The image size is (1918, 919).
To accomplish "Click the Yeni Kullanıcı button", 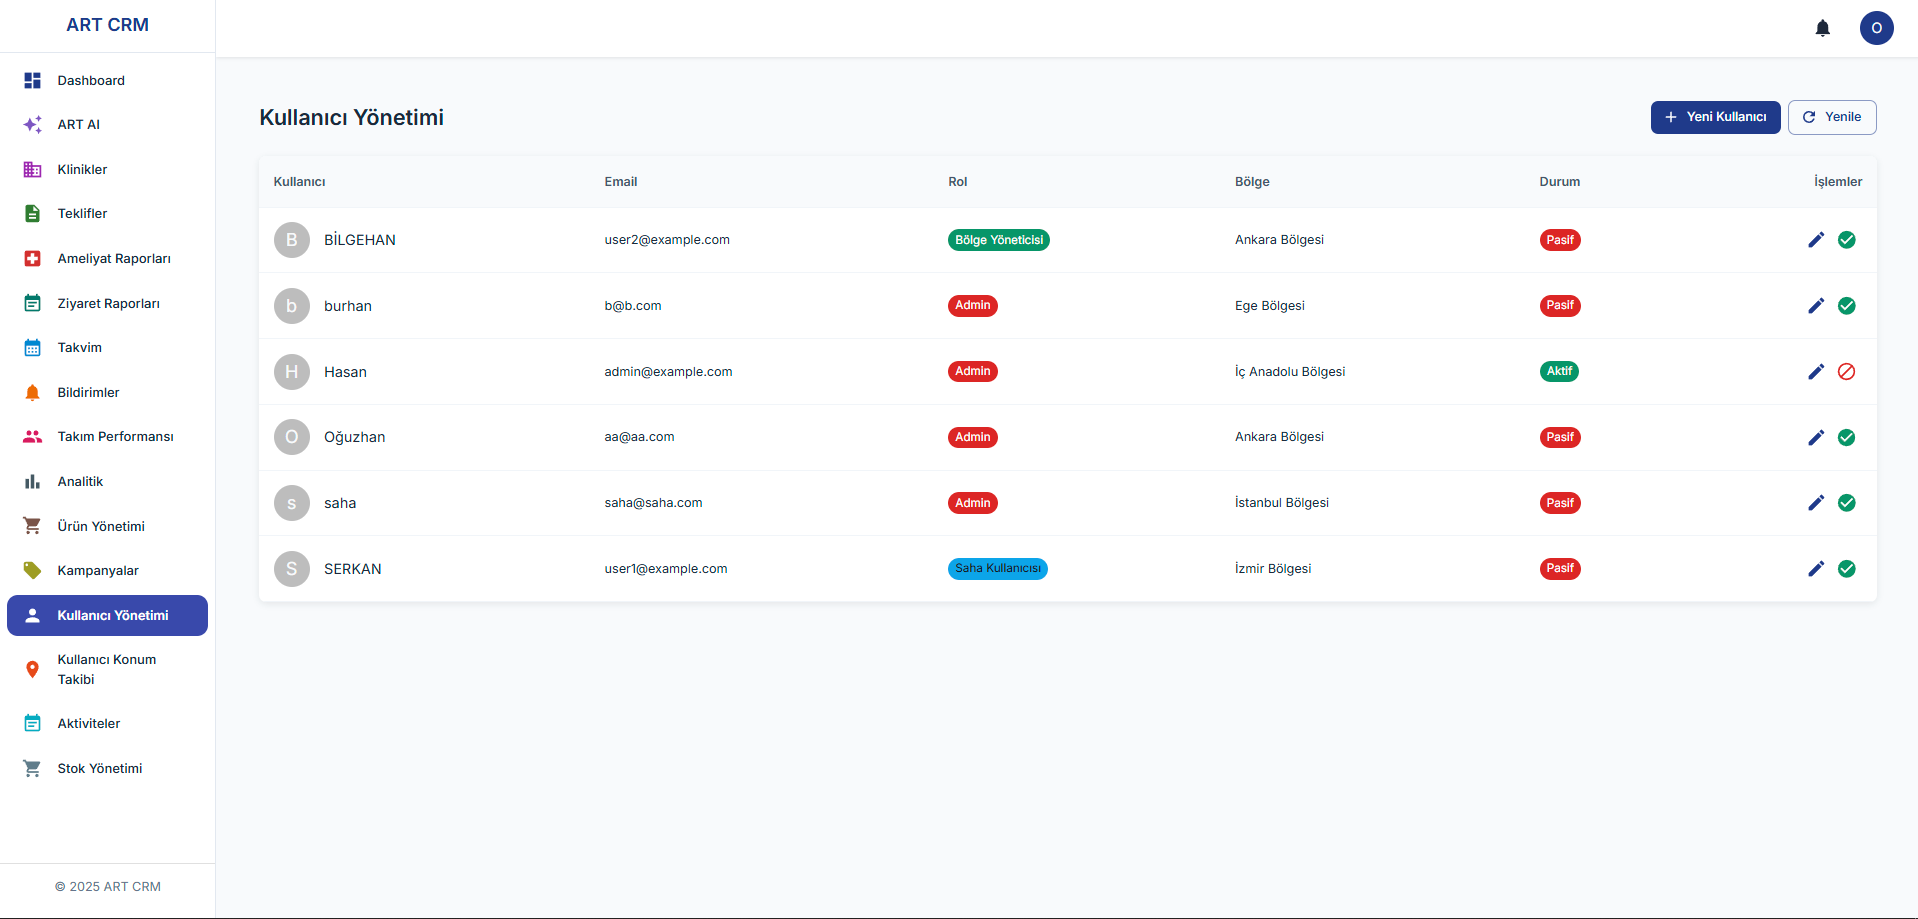I will tap(1715, 117).
